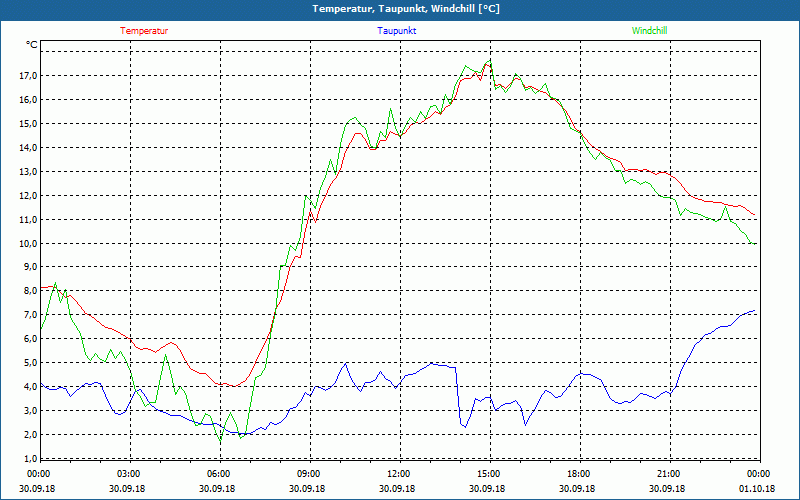Click the 11,0 y-axis value
The height and width of the screenshot is (500, 800).
[29, 219]
